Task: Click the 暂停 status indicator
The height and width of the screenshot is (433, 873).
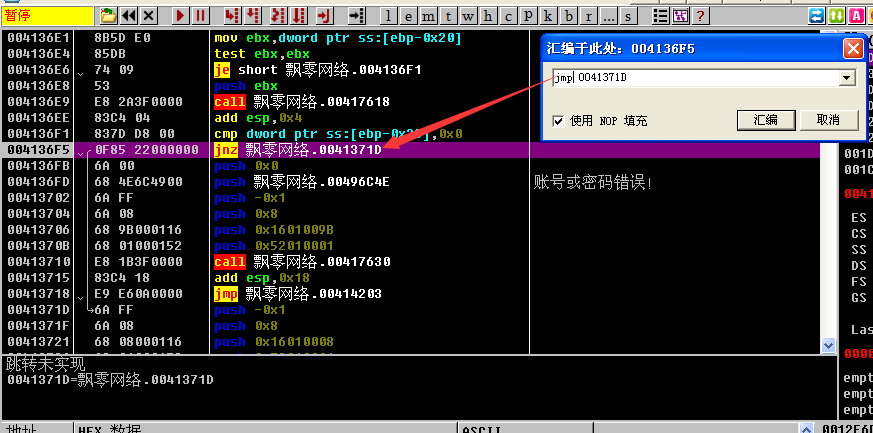Action: (47, 16)
